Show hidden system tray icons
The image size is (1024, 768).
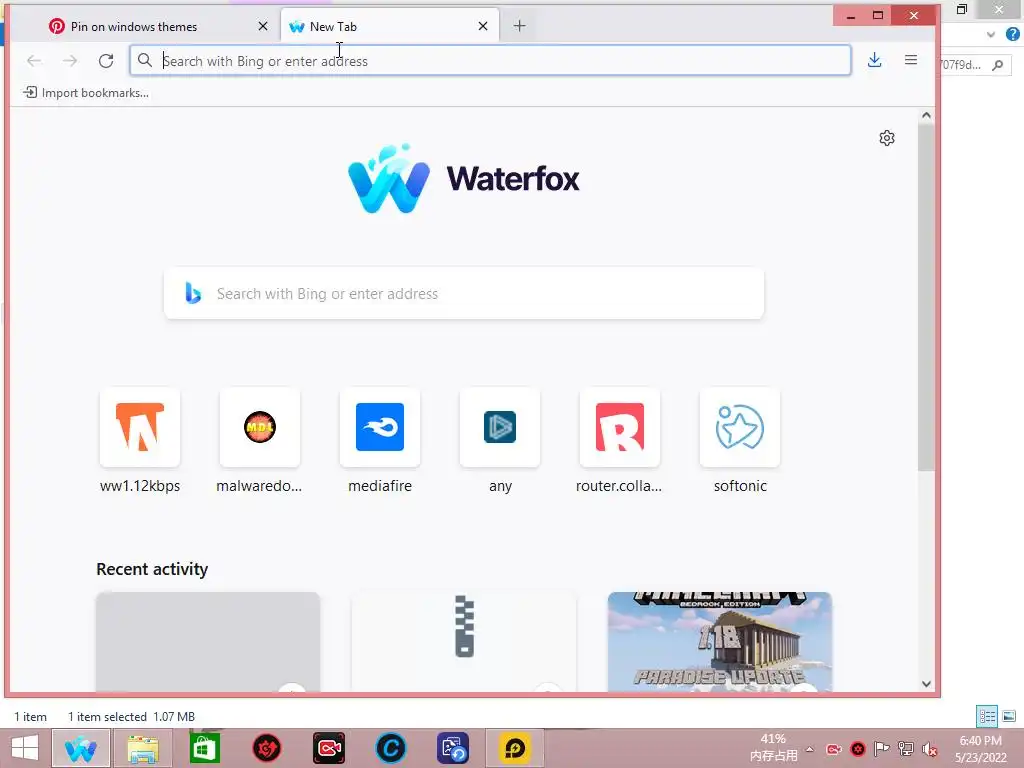[810, 749]
